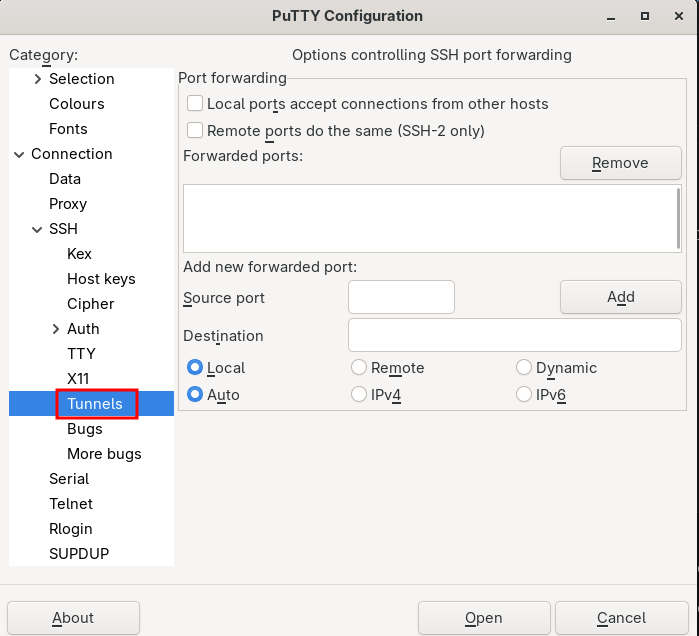
Task: Open the X11 forwarding page
Action: 78,378
